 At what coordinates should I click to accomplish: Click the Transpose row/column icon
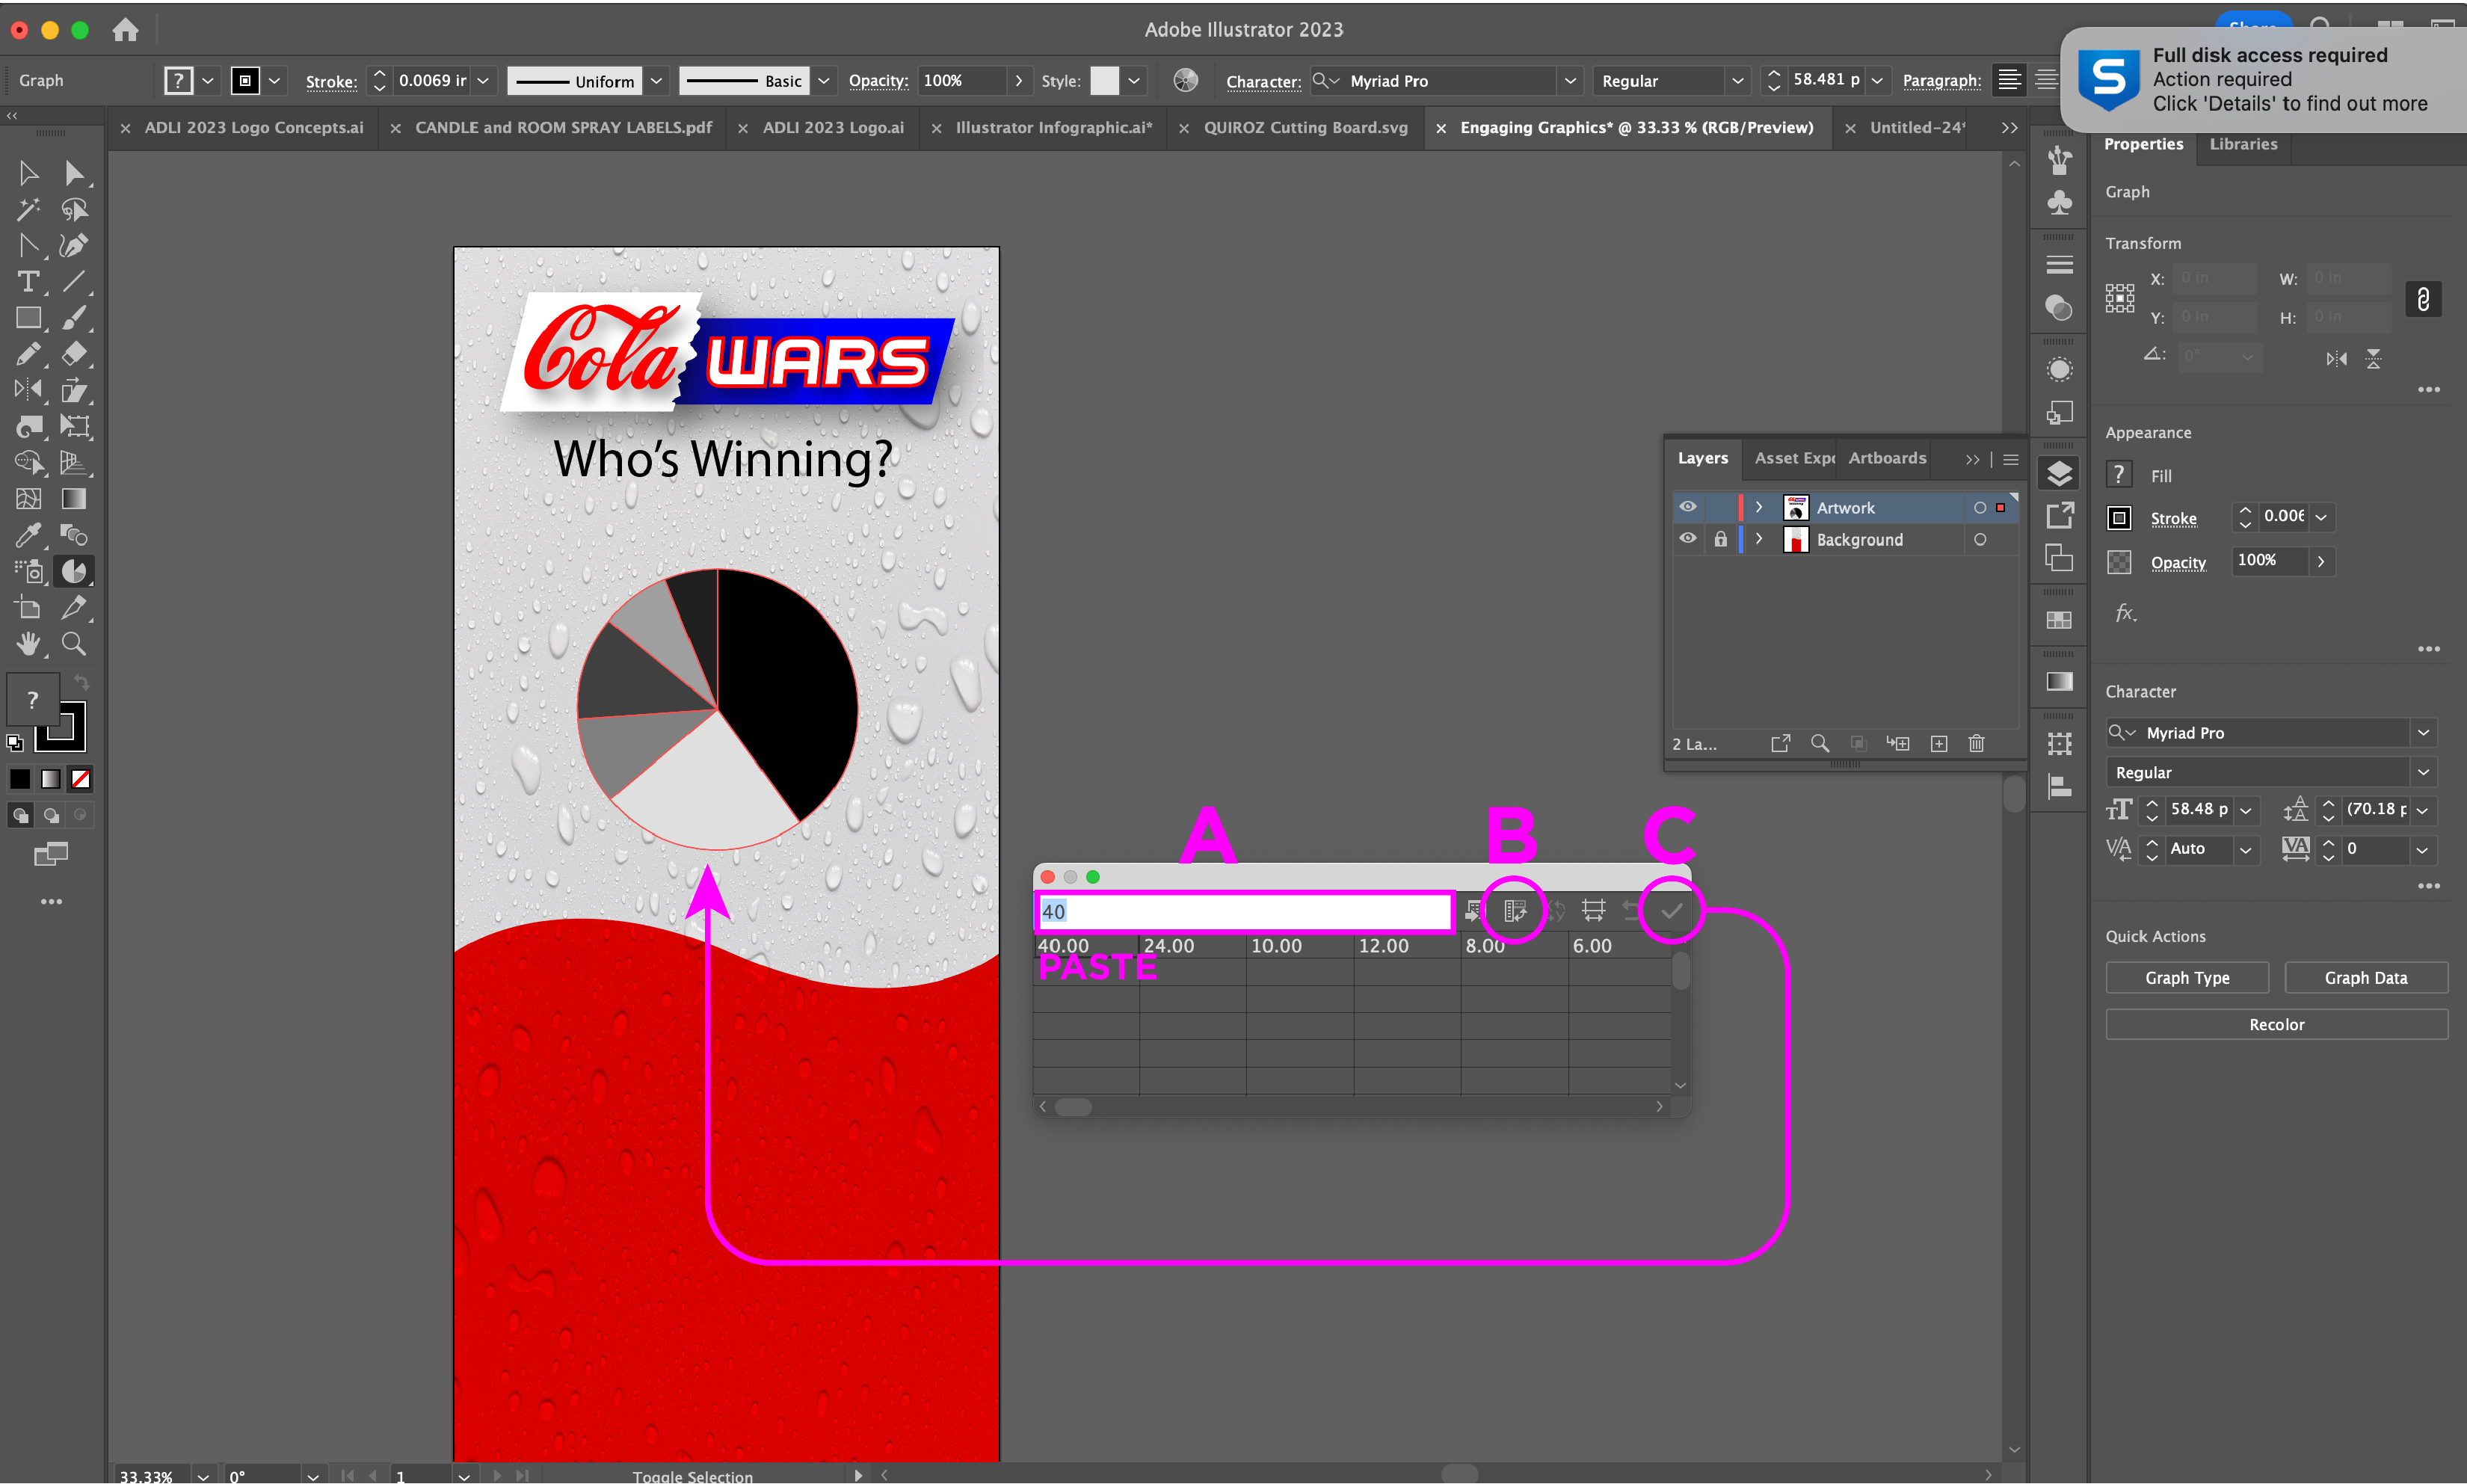(1515, 911)
